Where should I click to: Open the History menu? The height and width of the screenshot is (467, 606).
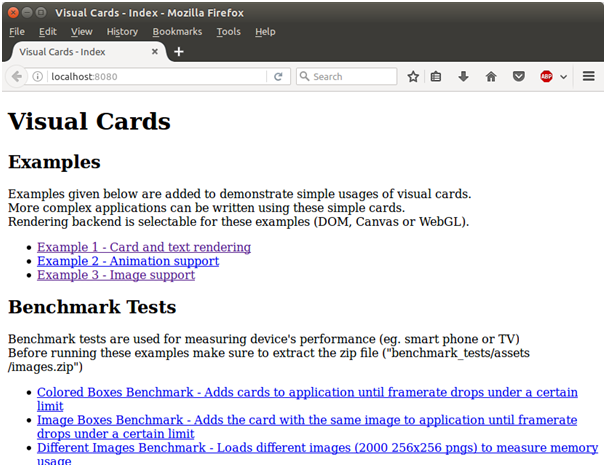point(122,31)
